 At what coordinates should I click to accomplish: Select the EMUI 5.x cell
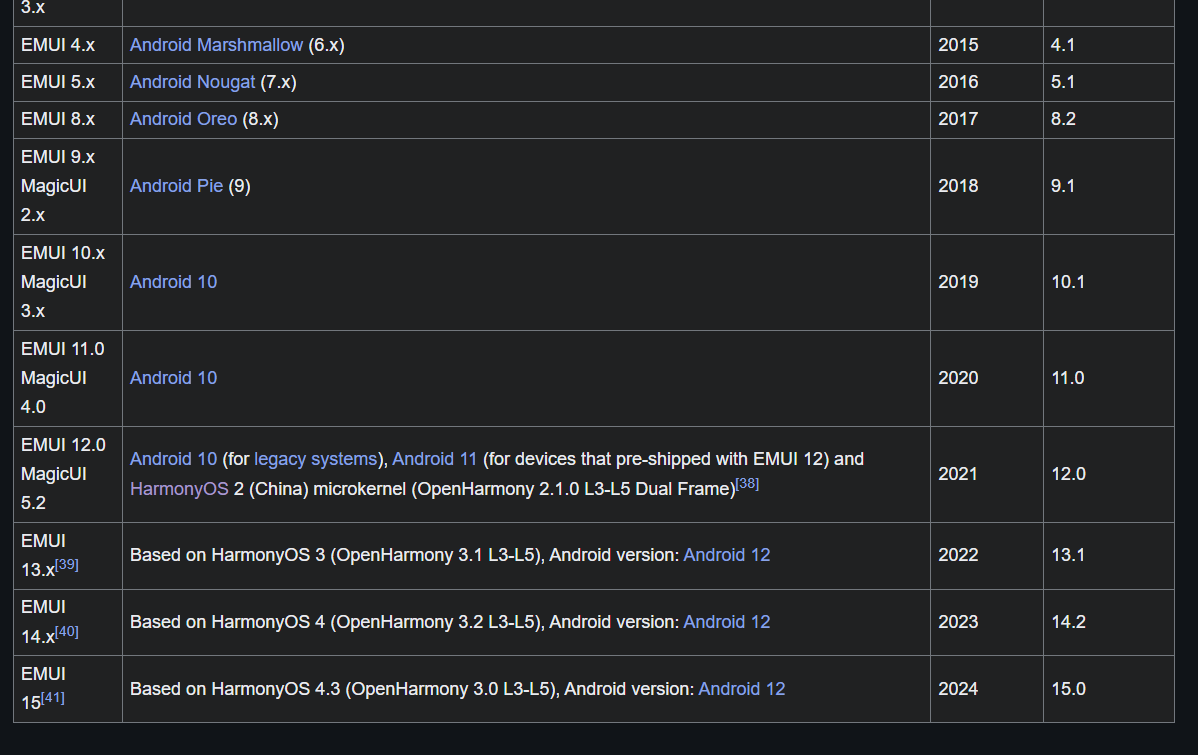pos(68,83)
